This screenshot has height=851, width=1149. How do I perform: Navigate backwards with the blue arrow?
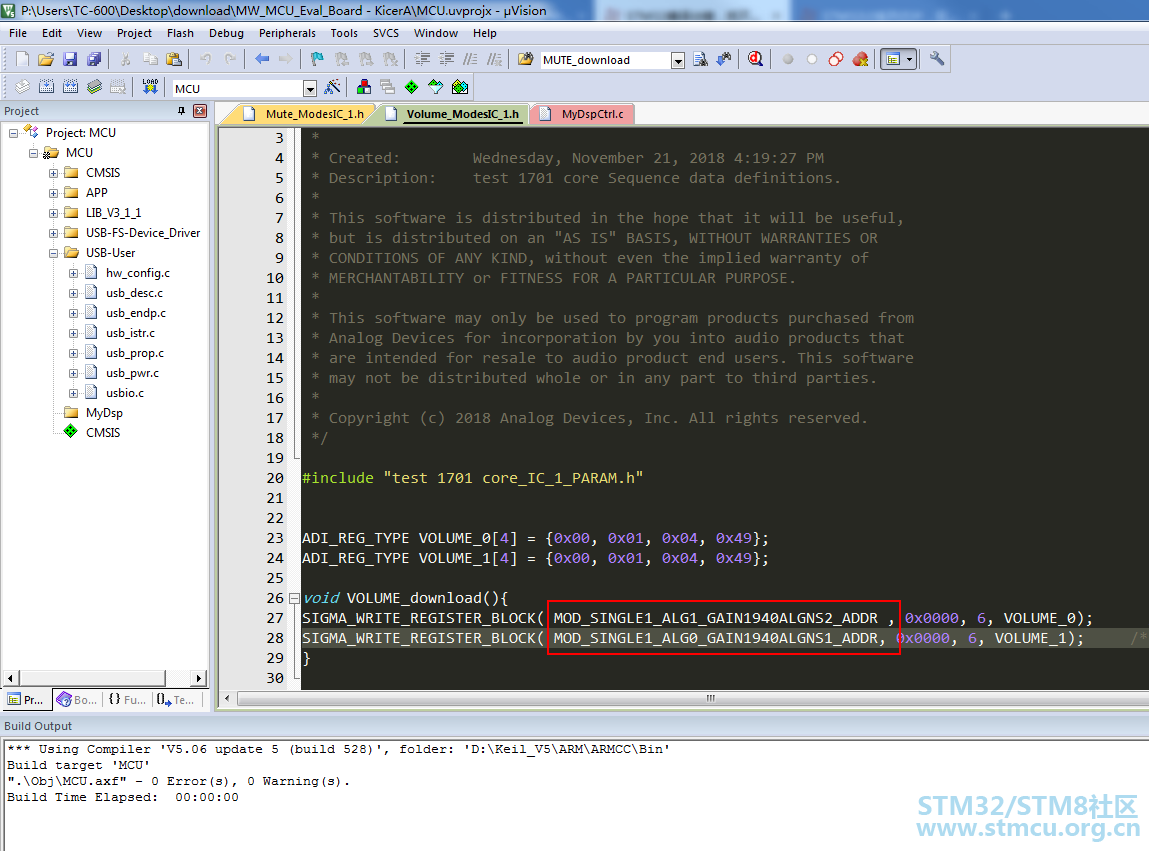click(x=262, y=59)
